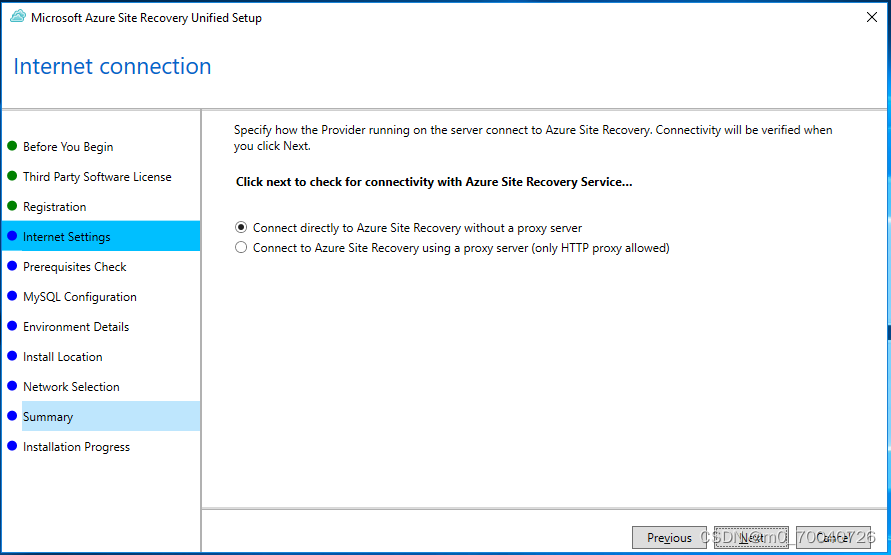Click Next to check connectivity
The height and width of the screenshot is (555, 891).
(751, 537)
